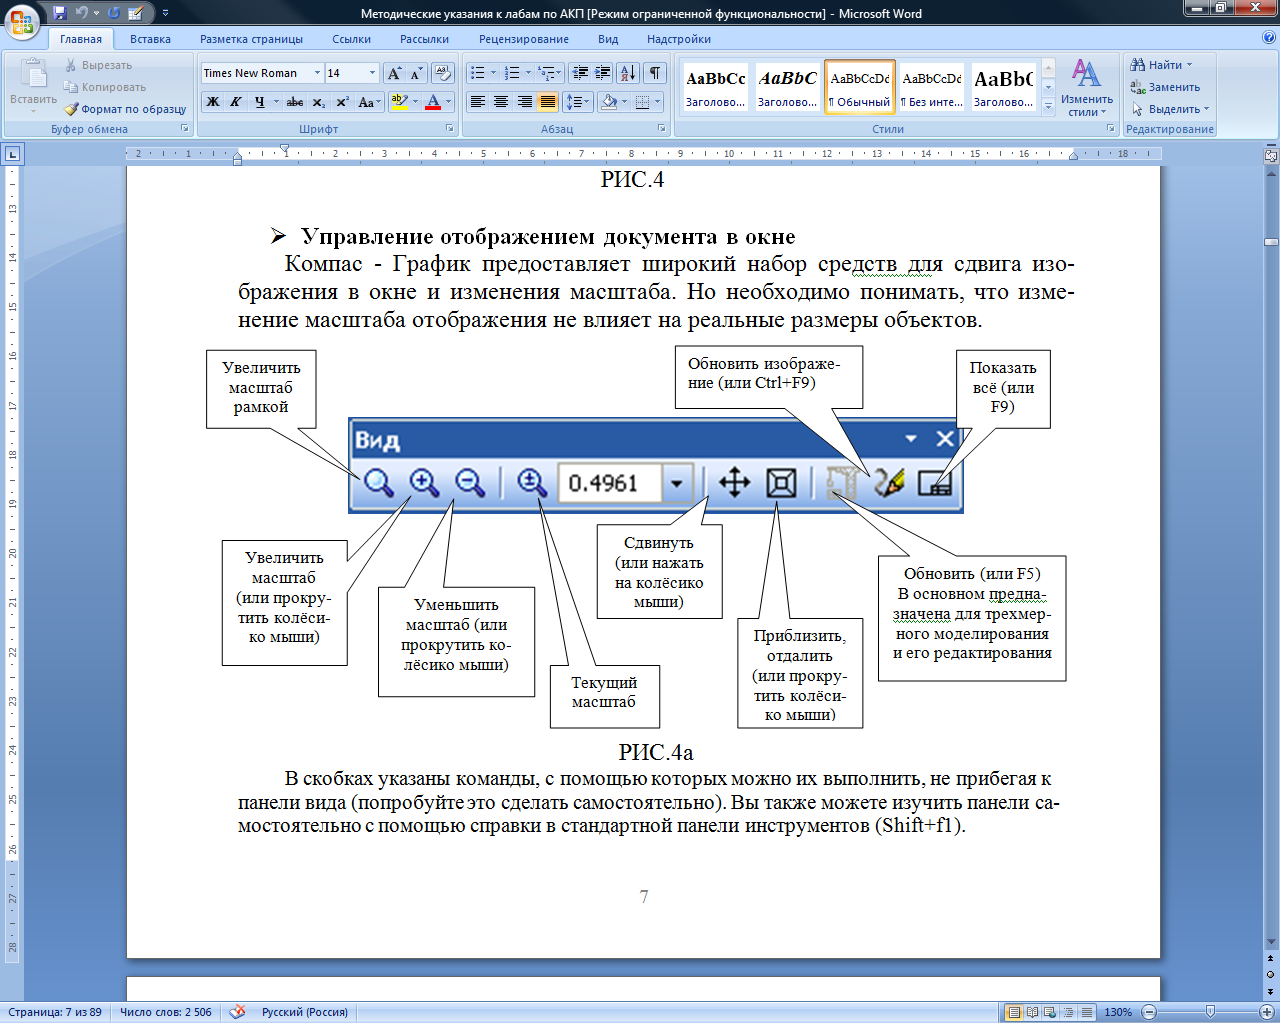Click Найти button
The image size is (1280, 1024).
pos(1162,65)
